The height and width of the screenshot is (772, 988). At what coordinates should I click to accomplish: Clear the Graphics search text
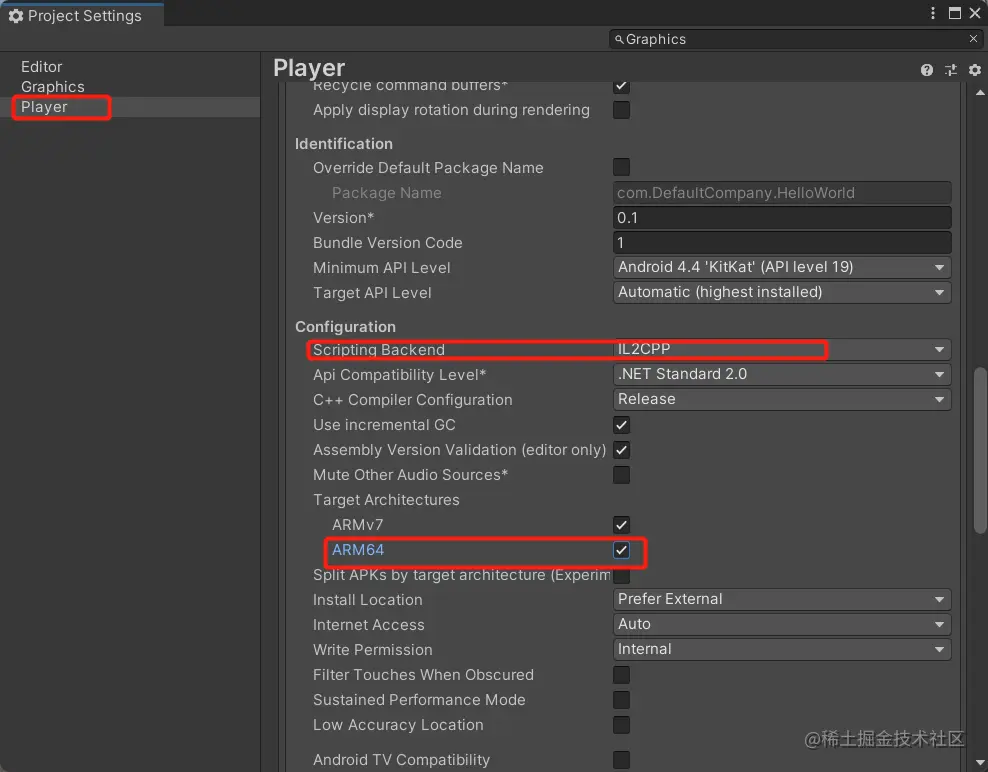[974, 39]
